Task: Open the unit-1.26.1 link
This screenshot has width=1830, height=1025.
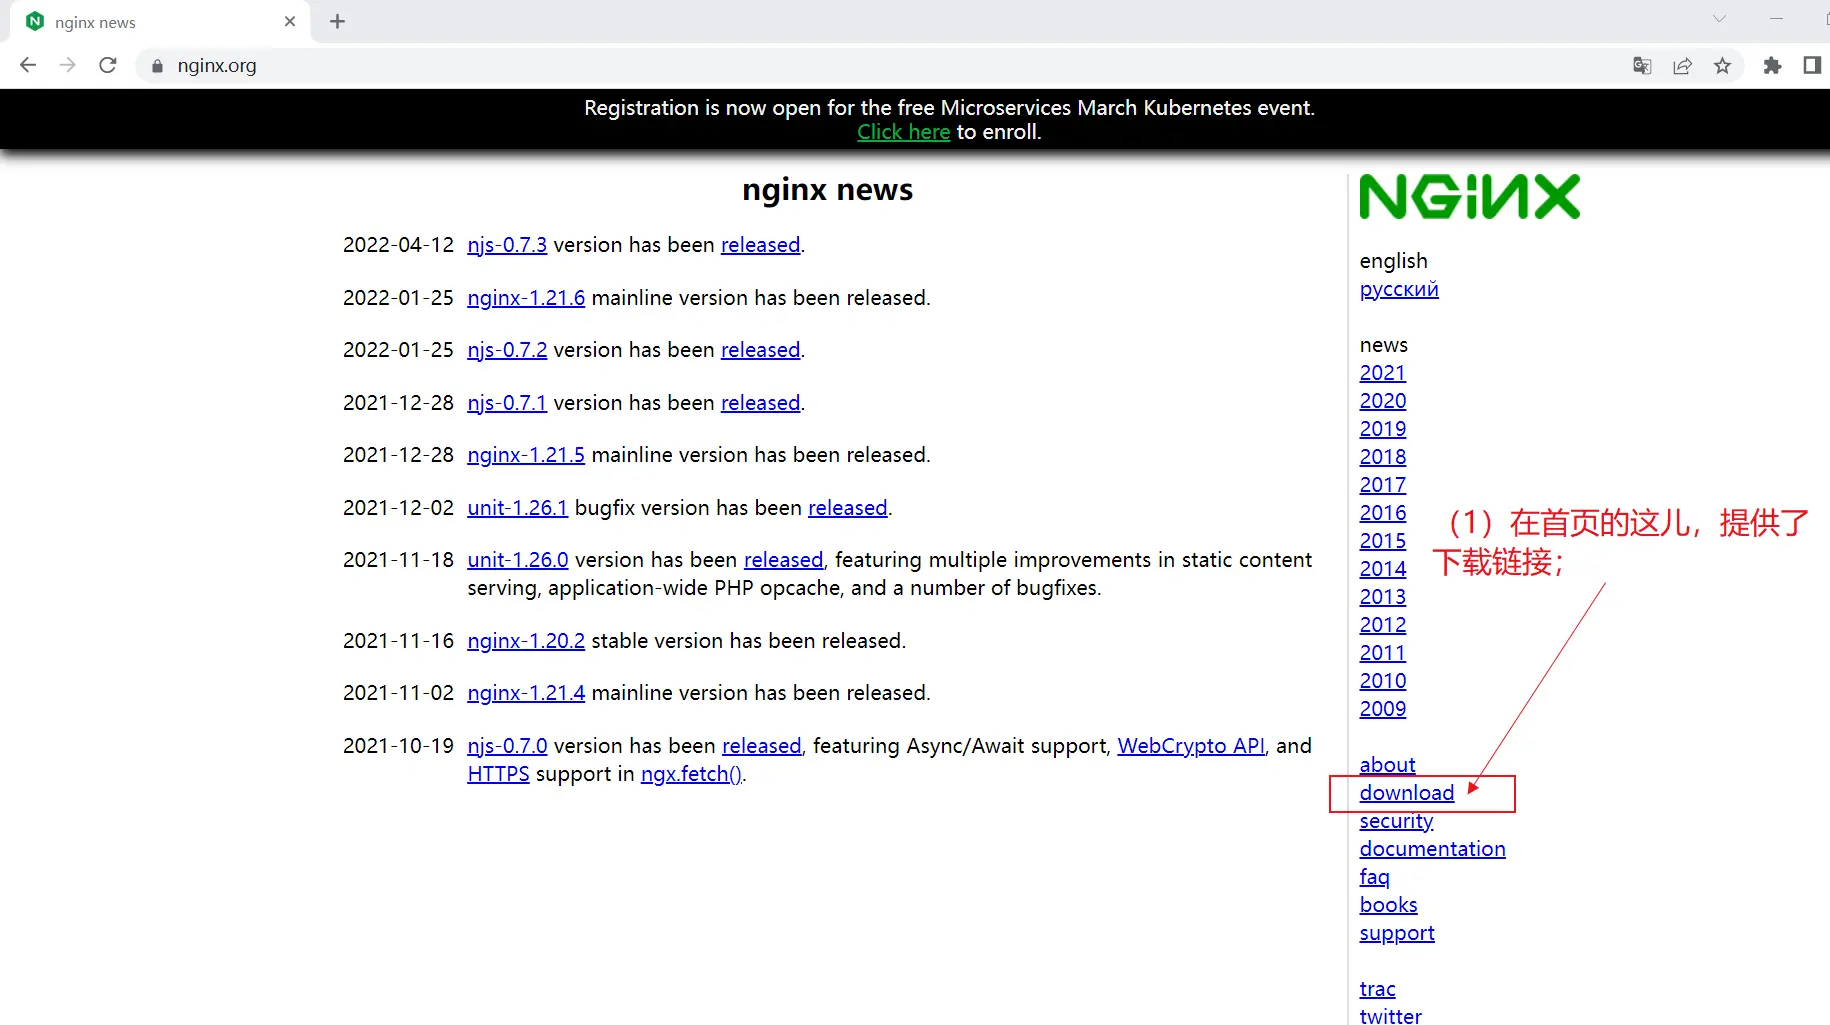Action: [517, 508]
